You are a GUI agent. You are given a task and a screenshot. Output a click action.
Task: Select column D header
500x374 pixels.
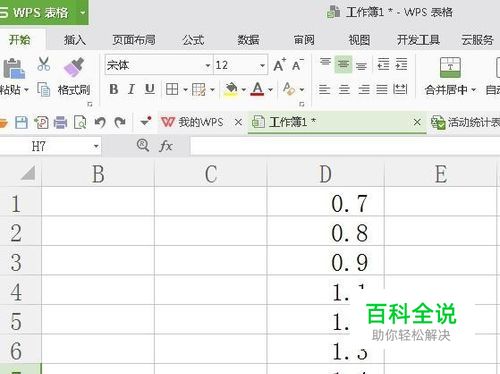tap(326, 174)
